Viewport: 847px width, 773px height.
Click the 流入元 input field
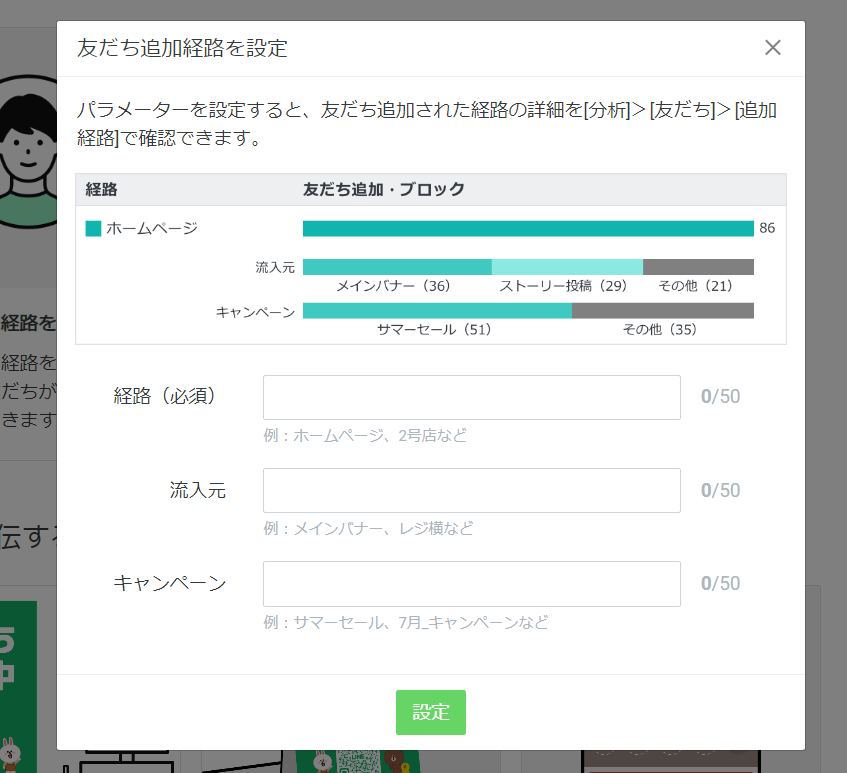click(x=471, y=490)
